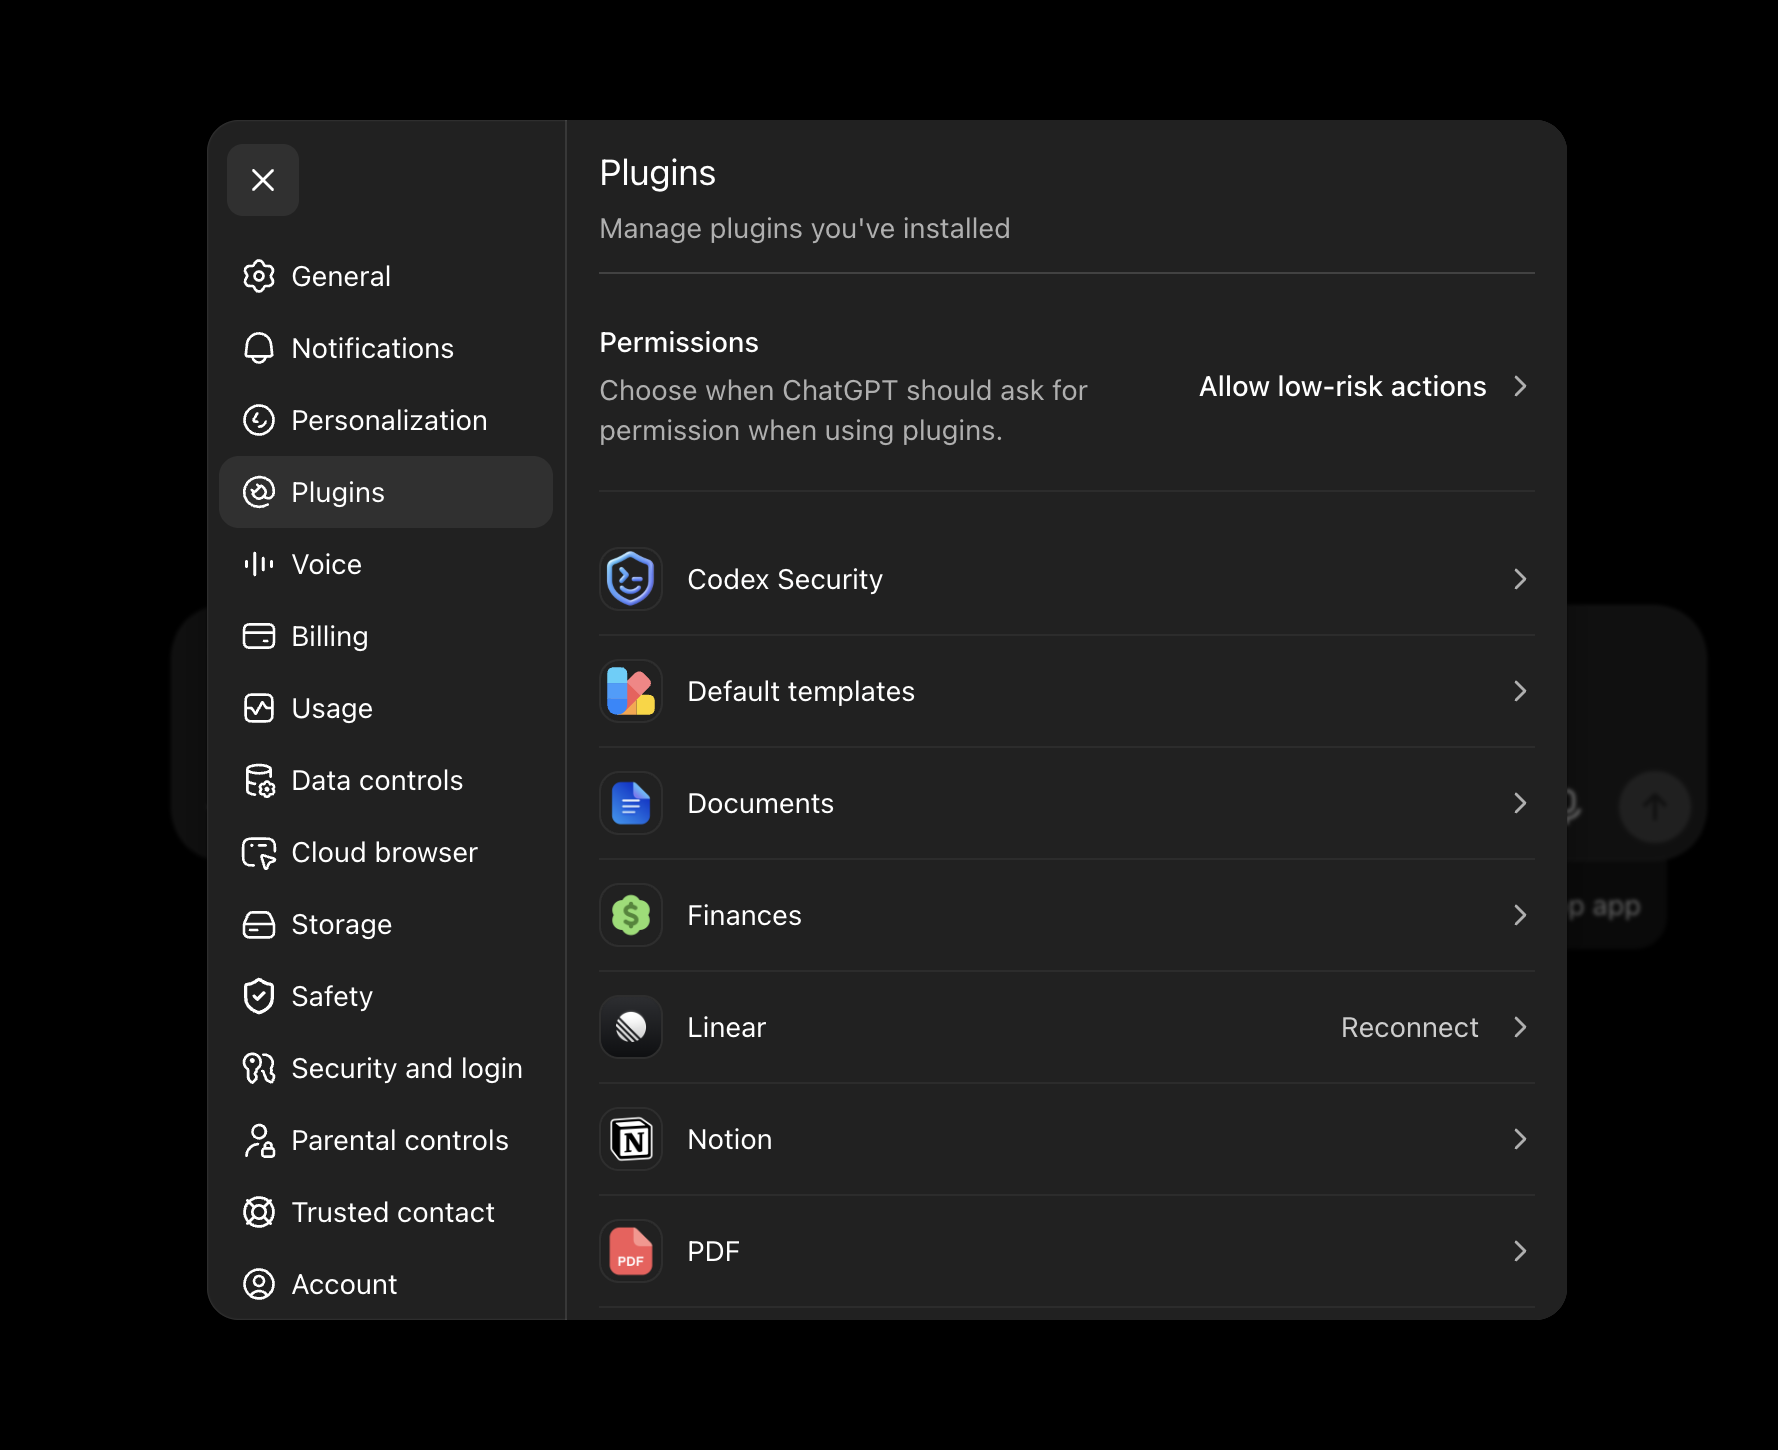The height and width of the screenshot is (1450, 1778).
Task: Reconnect the Linear plugin
Action: pos(1409,1027)
